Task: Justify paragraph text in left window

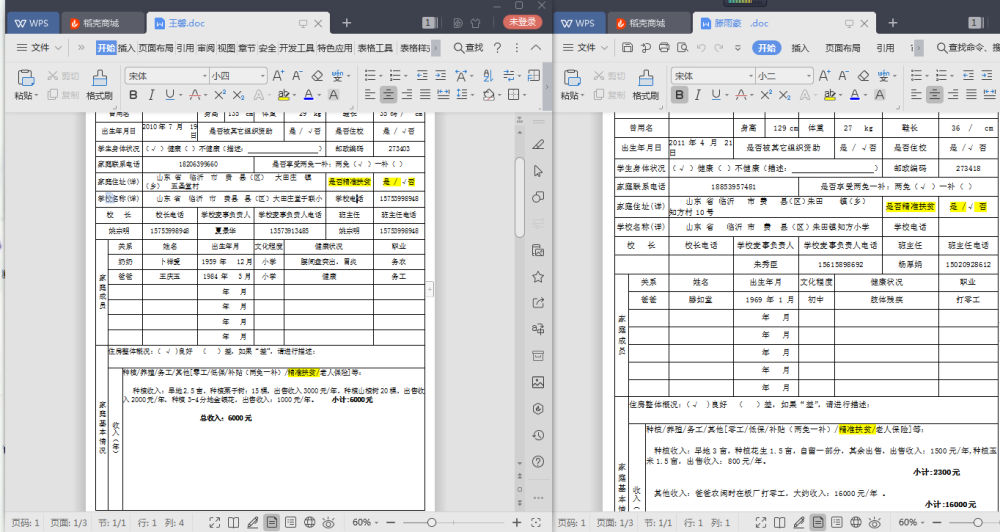Action: [x=425, y=94]
